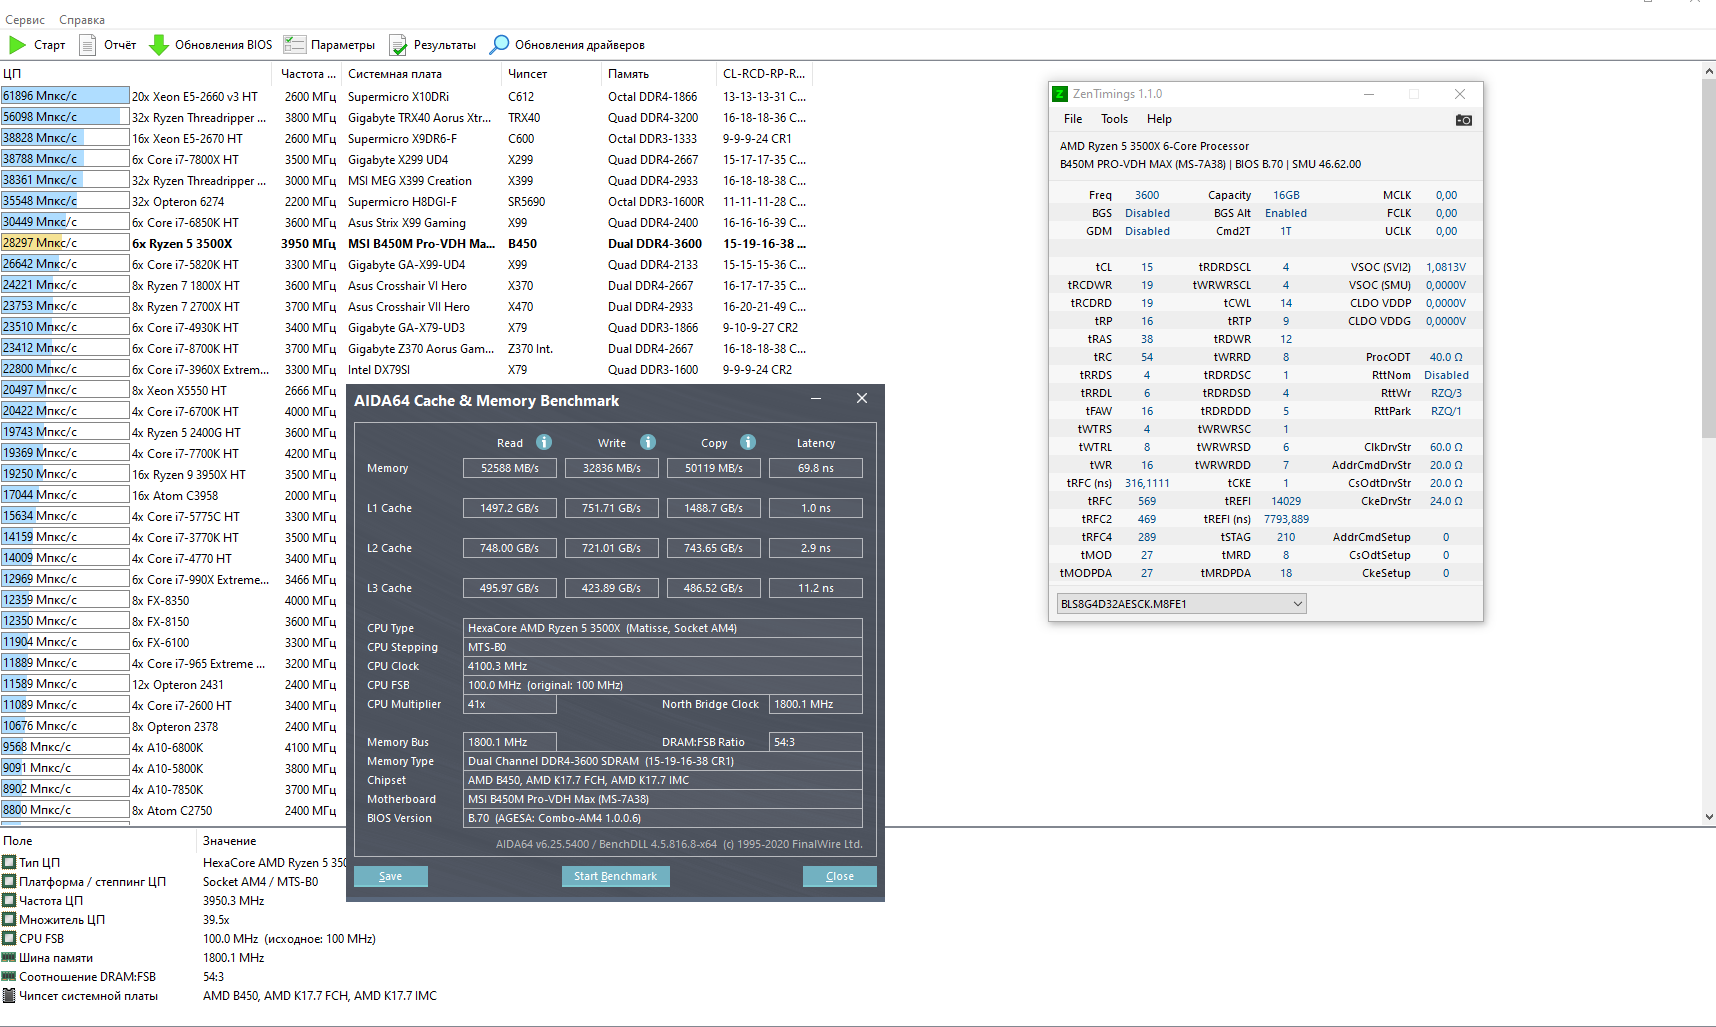
Task: Open the Отчёт report tool
Action: [107, 45]
